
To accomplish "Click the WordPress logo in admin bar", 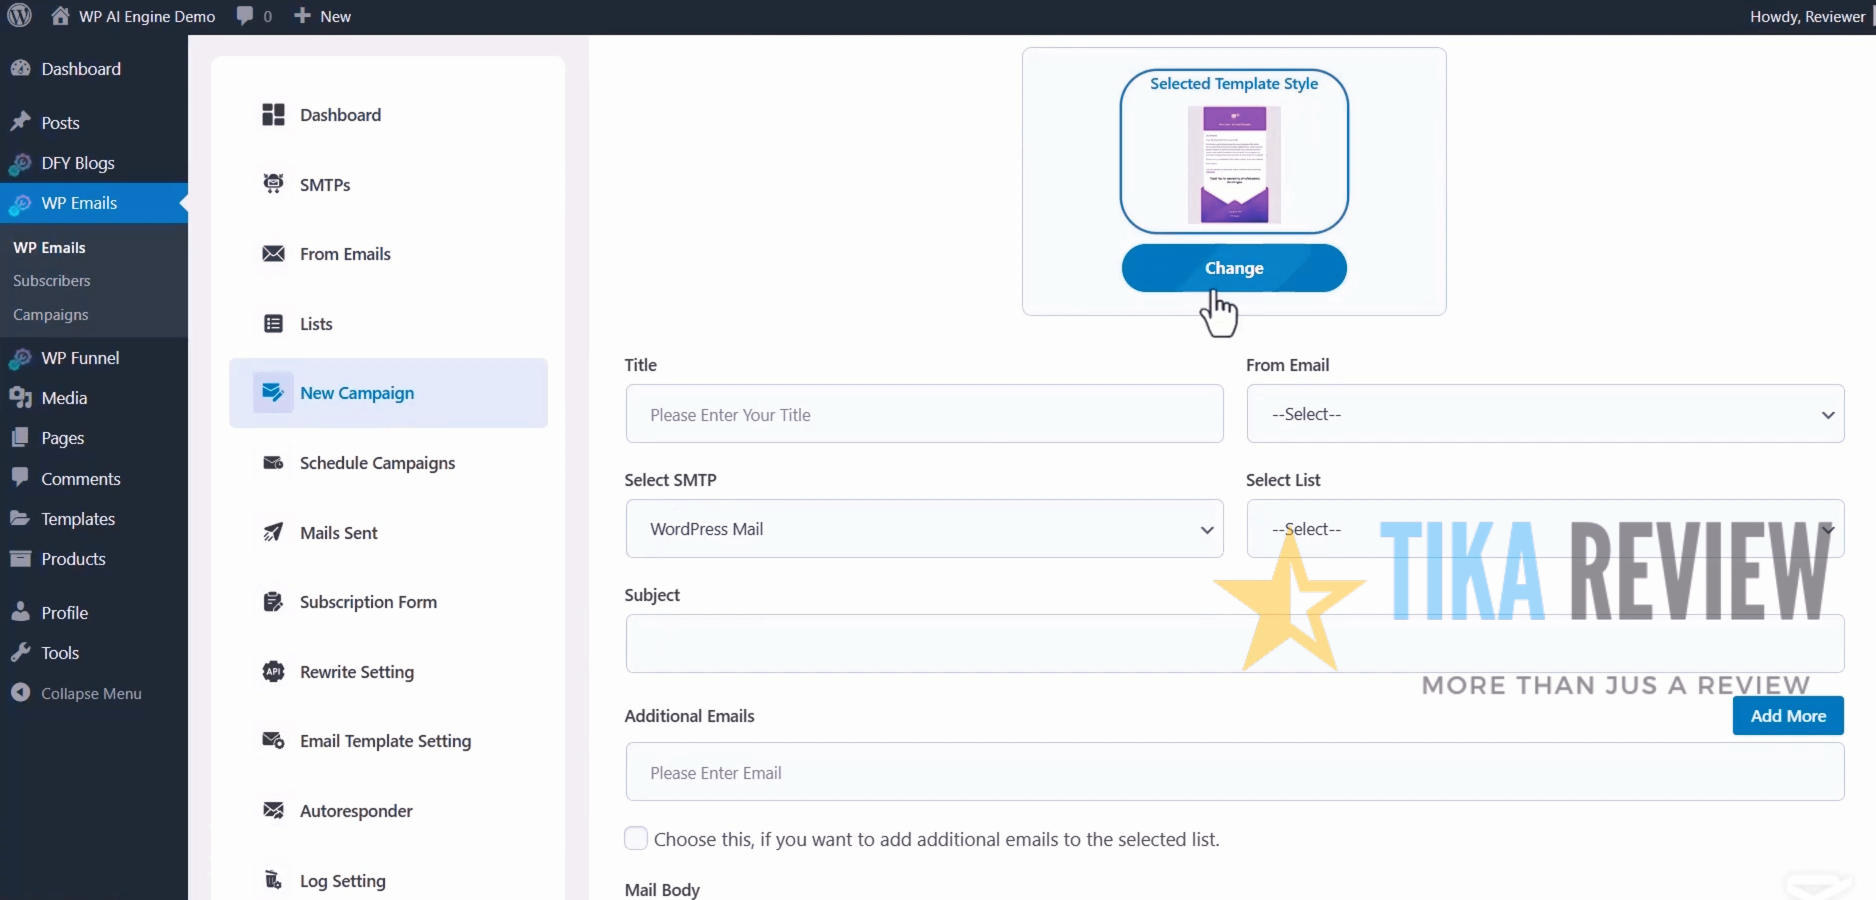I will click(20, 16).
